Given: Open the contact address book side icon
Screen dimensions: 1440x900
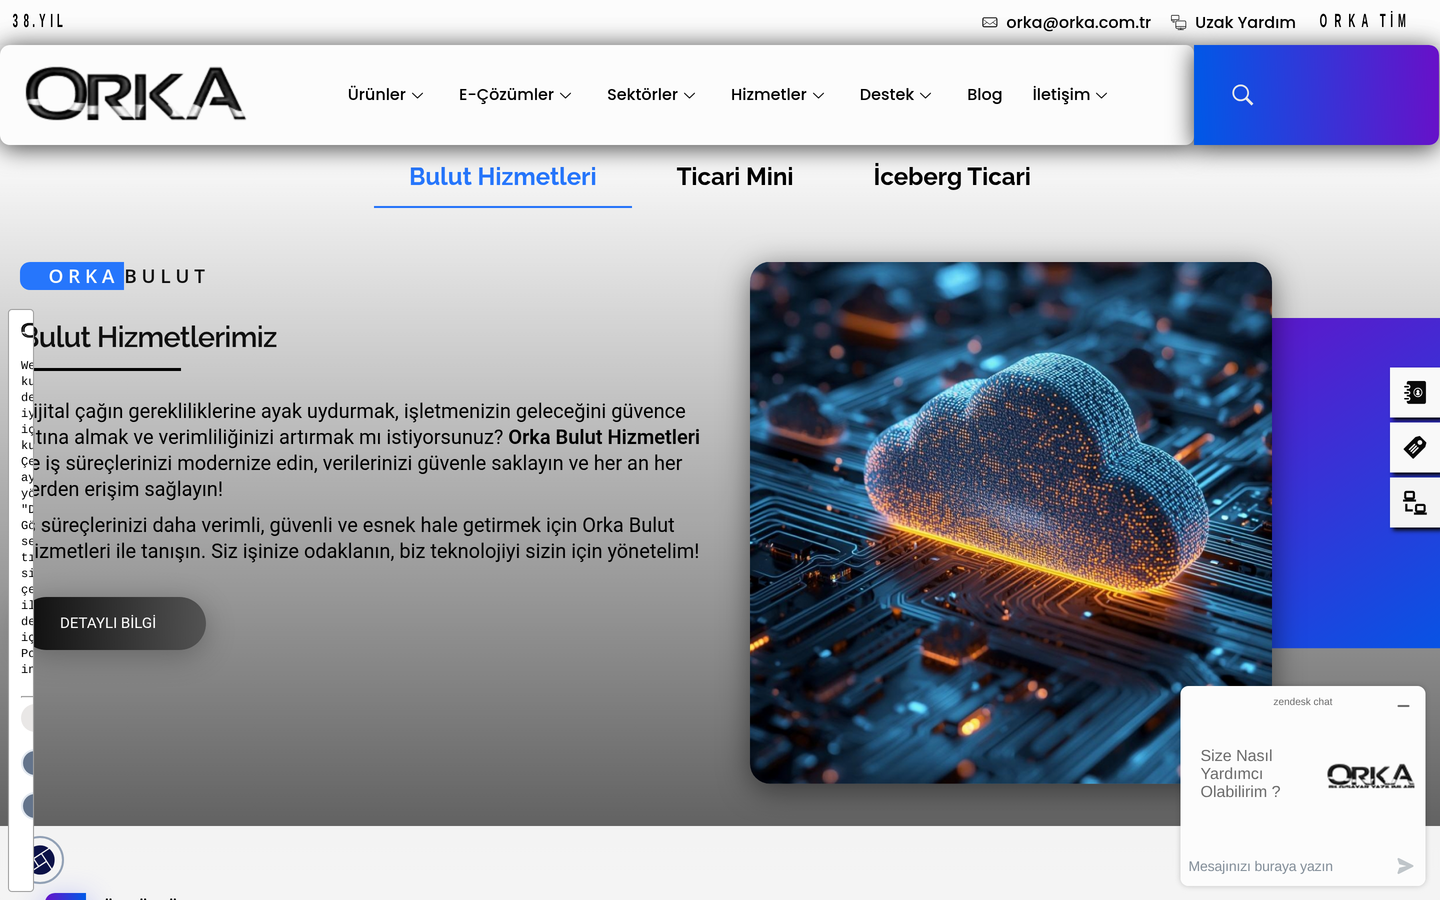Looking at the screenshot, I should (x=1415, y=393).
